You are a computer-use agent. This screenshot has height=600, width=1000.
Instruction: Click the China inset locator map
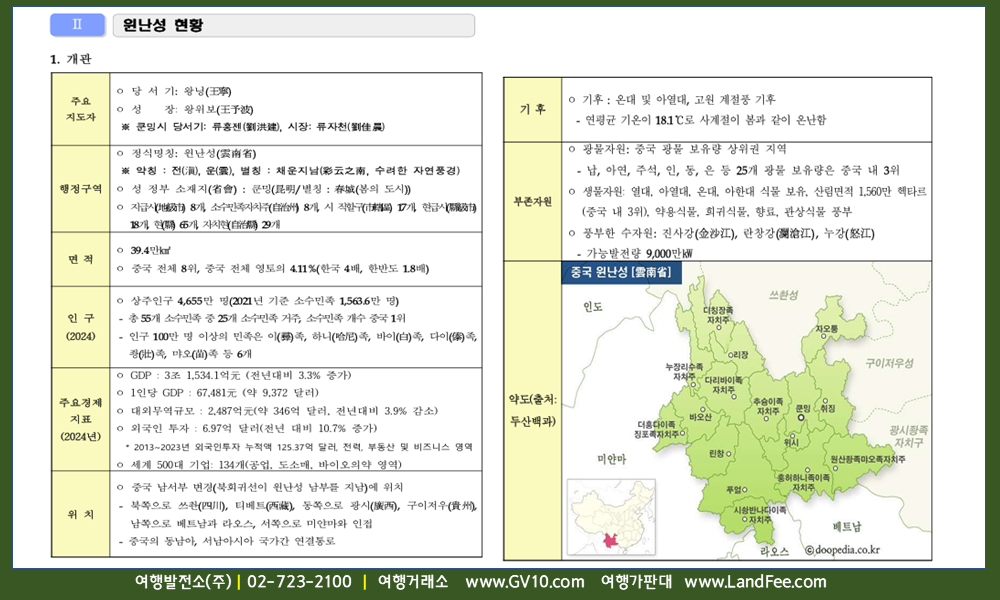click(x=611, y=517)
